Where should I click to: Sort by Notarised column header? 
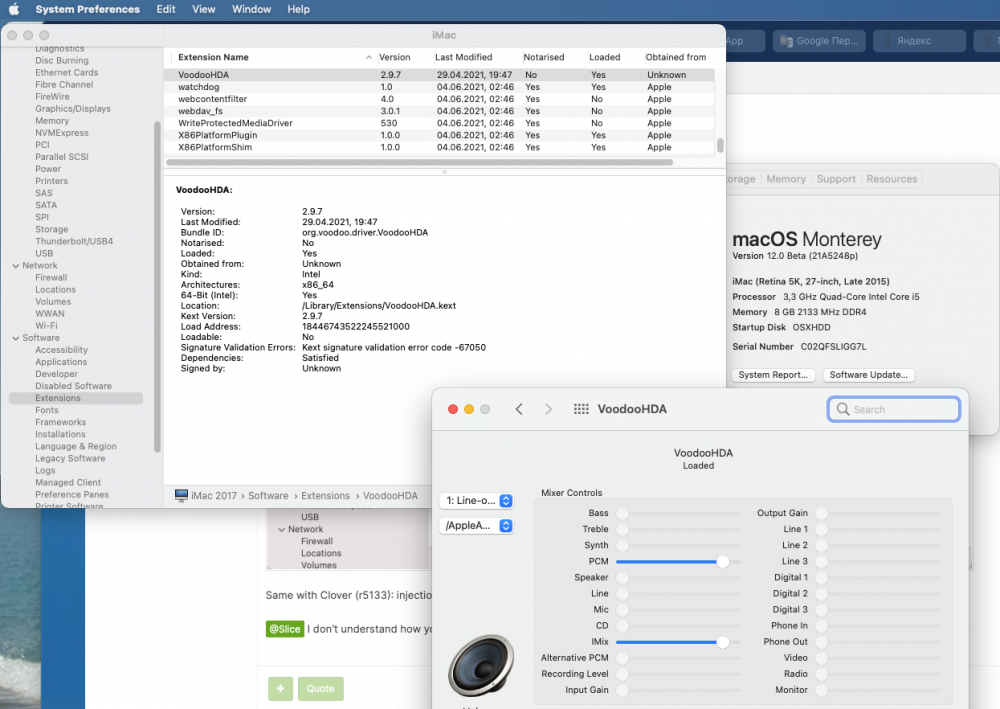(x=544, y=57)
